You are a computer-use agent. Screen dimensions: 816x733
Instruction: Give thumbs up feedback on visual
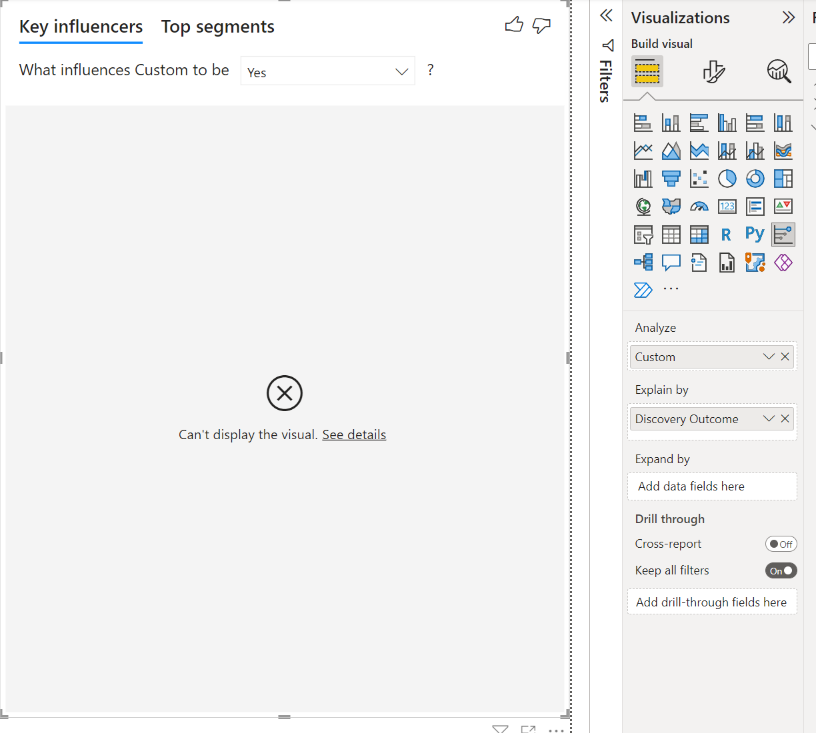pos(514,24)
